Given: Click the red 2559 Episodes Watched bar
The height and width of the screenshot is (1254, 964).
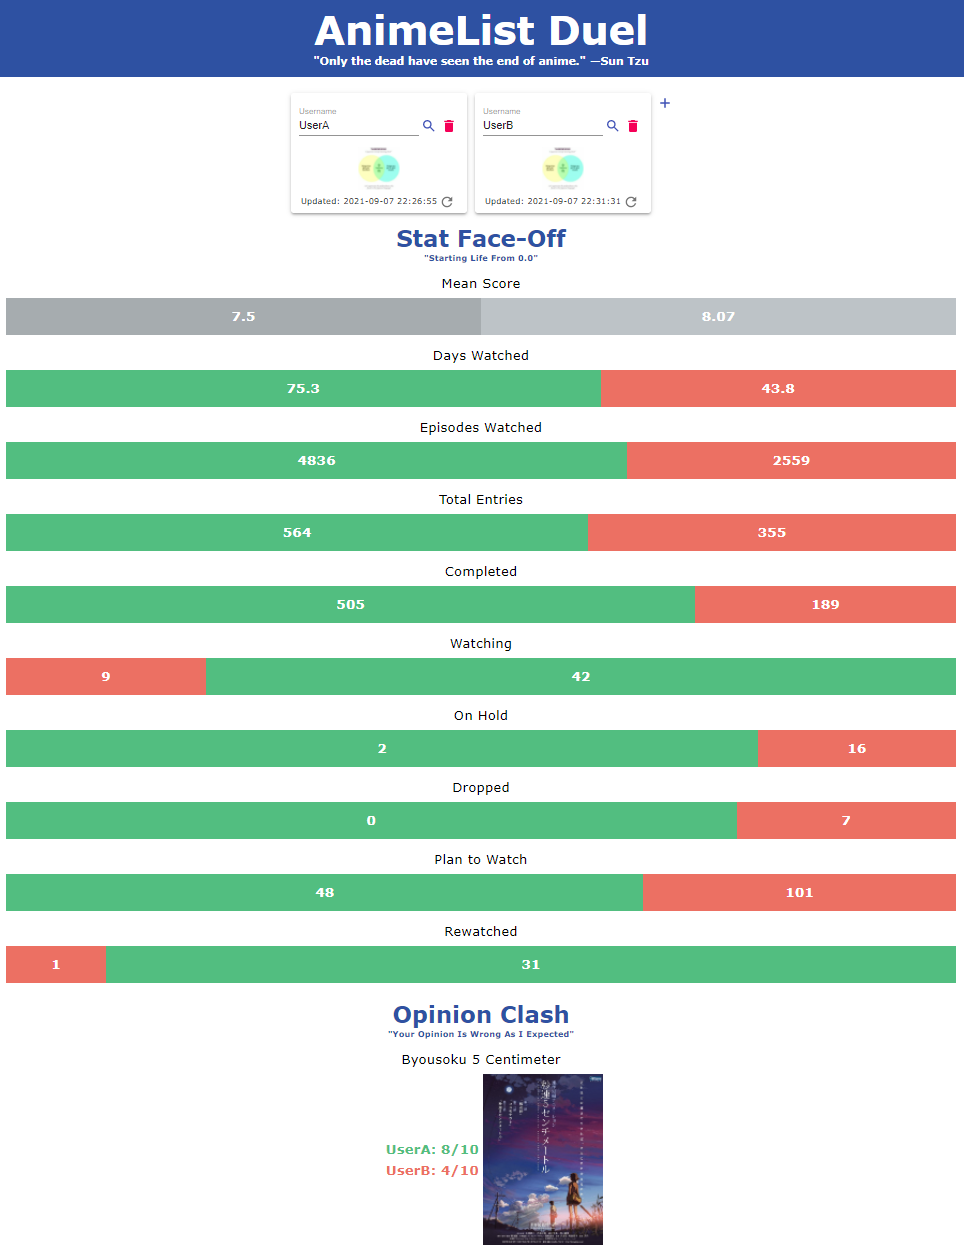Looking at the screenshot, I should click(791, 461).
